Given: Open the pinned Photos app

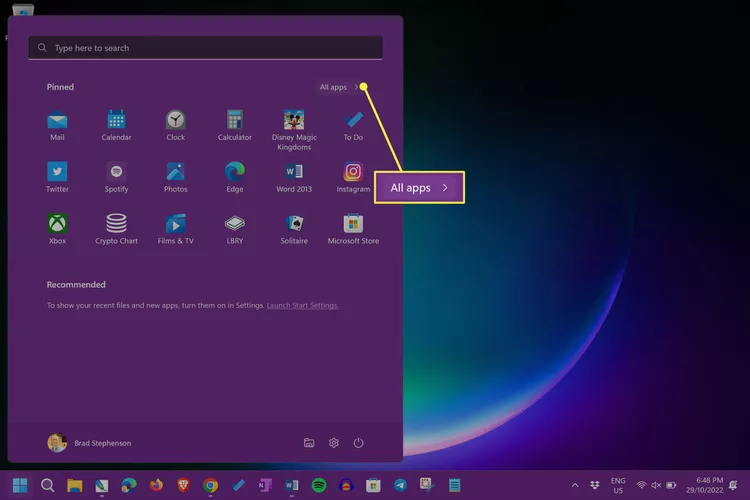Looking at the screenshot, I should click(x=176, y=177).
